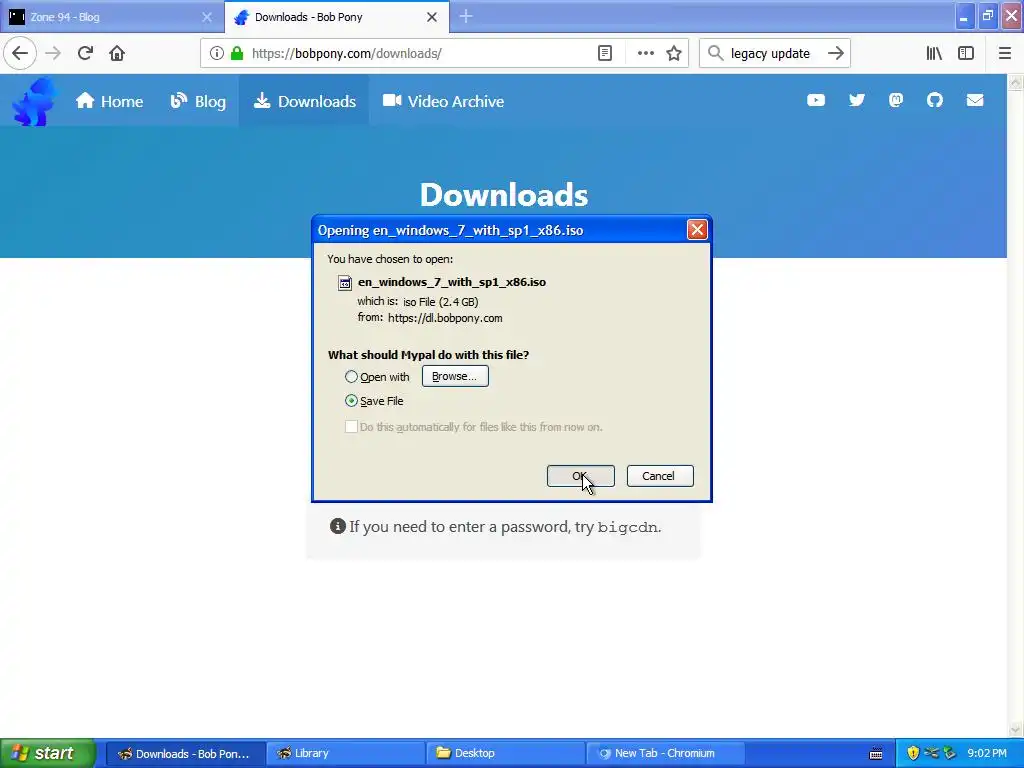Select the Save File radio option
The width and height of the screenshot is (1024, 768).
coord(351,401)
